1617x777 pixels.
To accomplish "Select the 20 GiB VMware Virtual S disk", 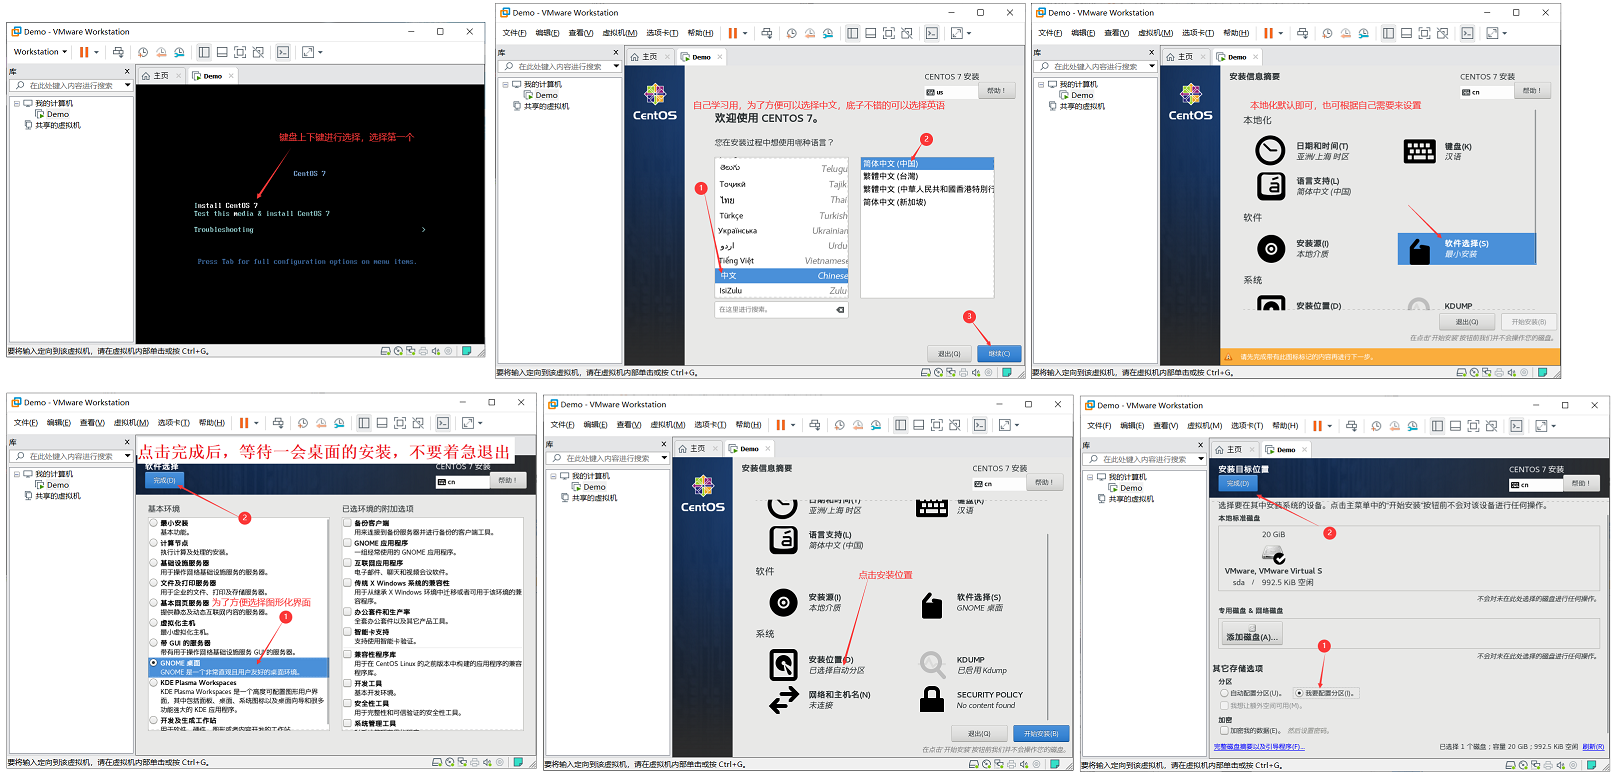I will pos(1273,557).
